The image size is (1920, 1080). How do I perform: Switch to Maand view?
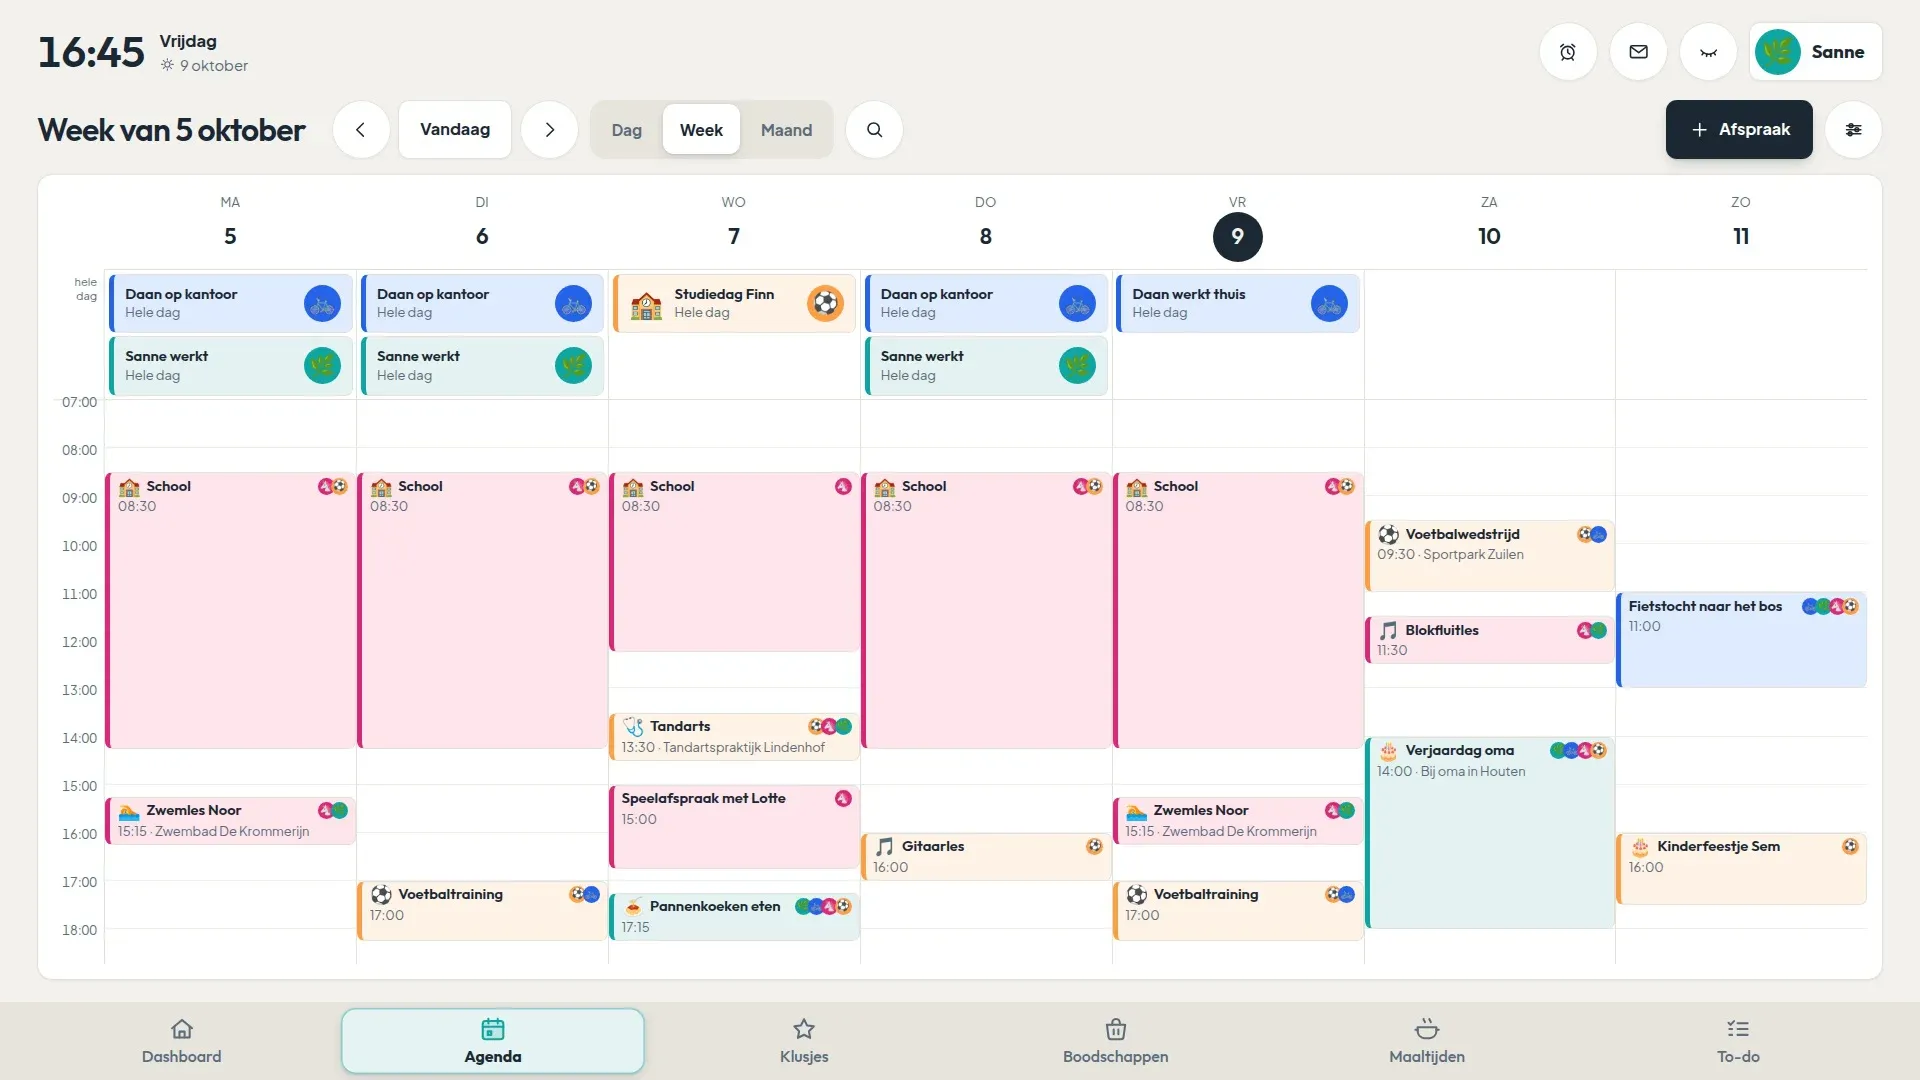(786, 130)
